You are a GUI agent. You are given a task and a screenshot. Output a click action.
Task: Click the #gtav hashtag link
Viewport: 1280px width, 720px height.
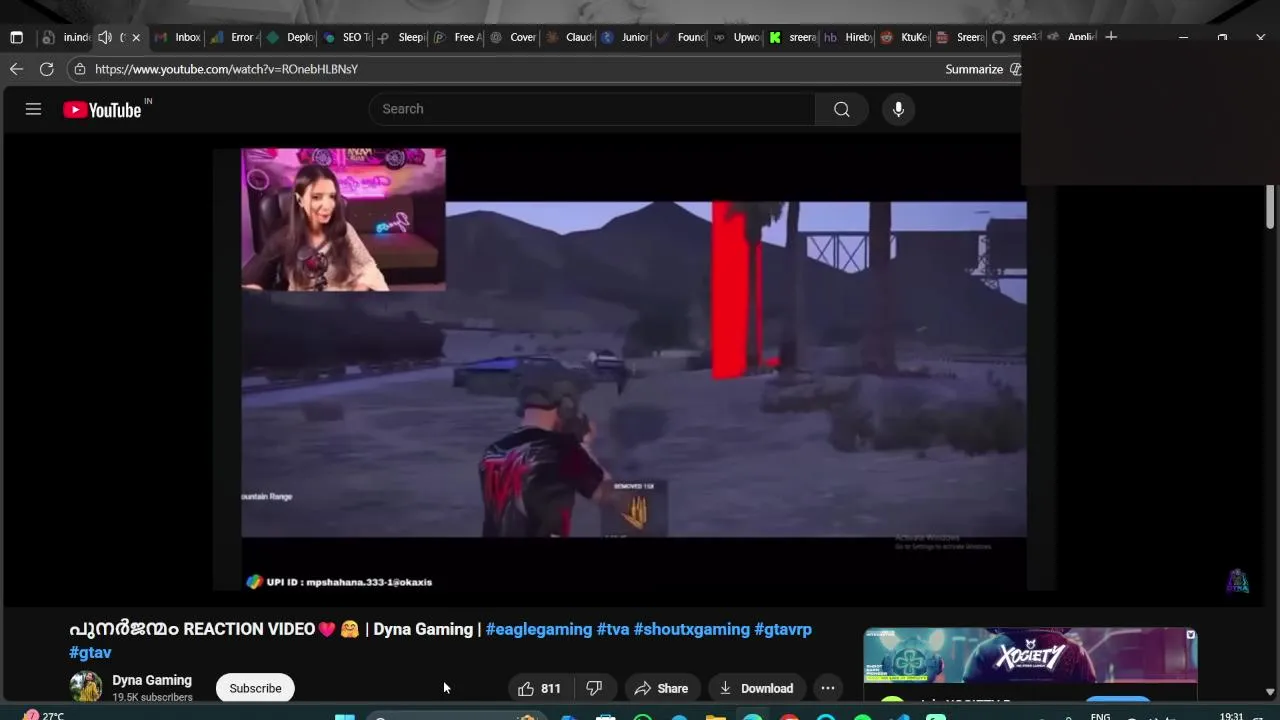tap(90, 652)
